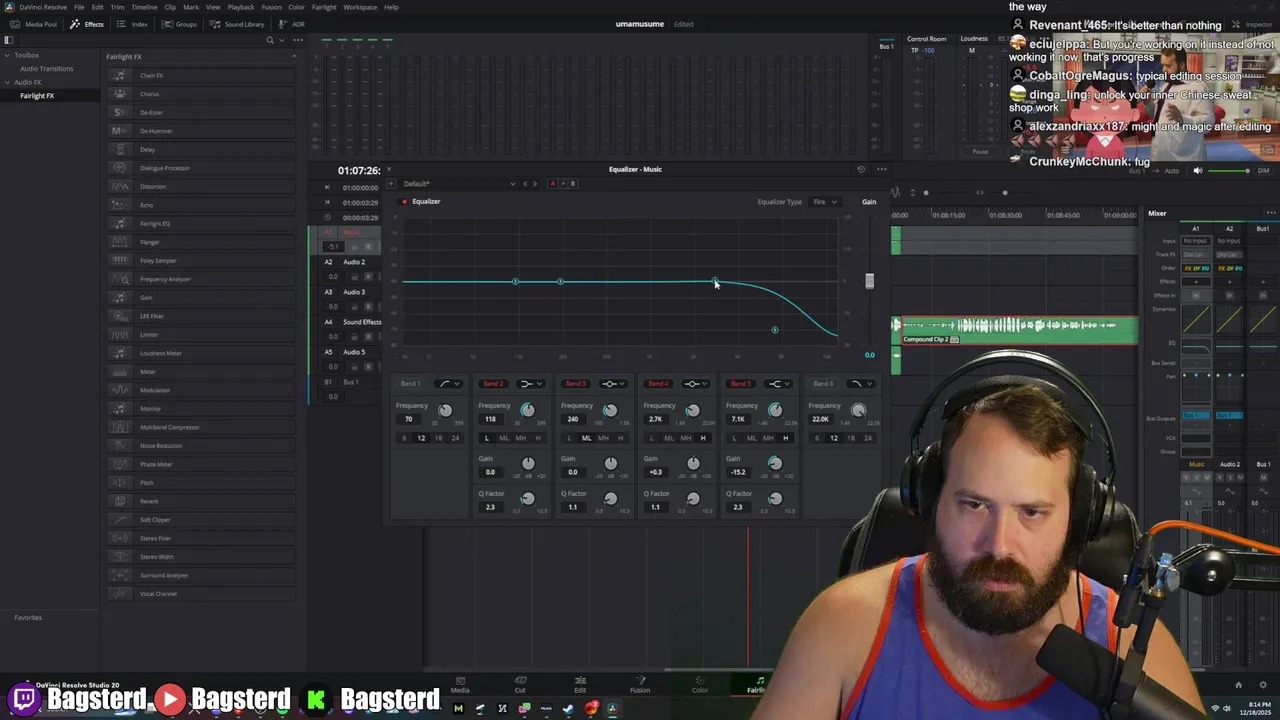Open Band 2 filter shape dropdown
This screenshot has width=1280, height=720.
coord(531,384)
